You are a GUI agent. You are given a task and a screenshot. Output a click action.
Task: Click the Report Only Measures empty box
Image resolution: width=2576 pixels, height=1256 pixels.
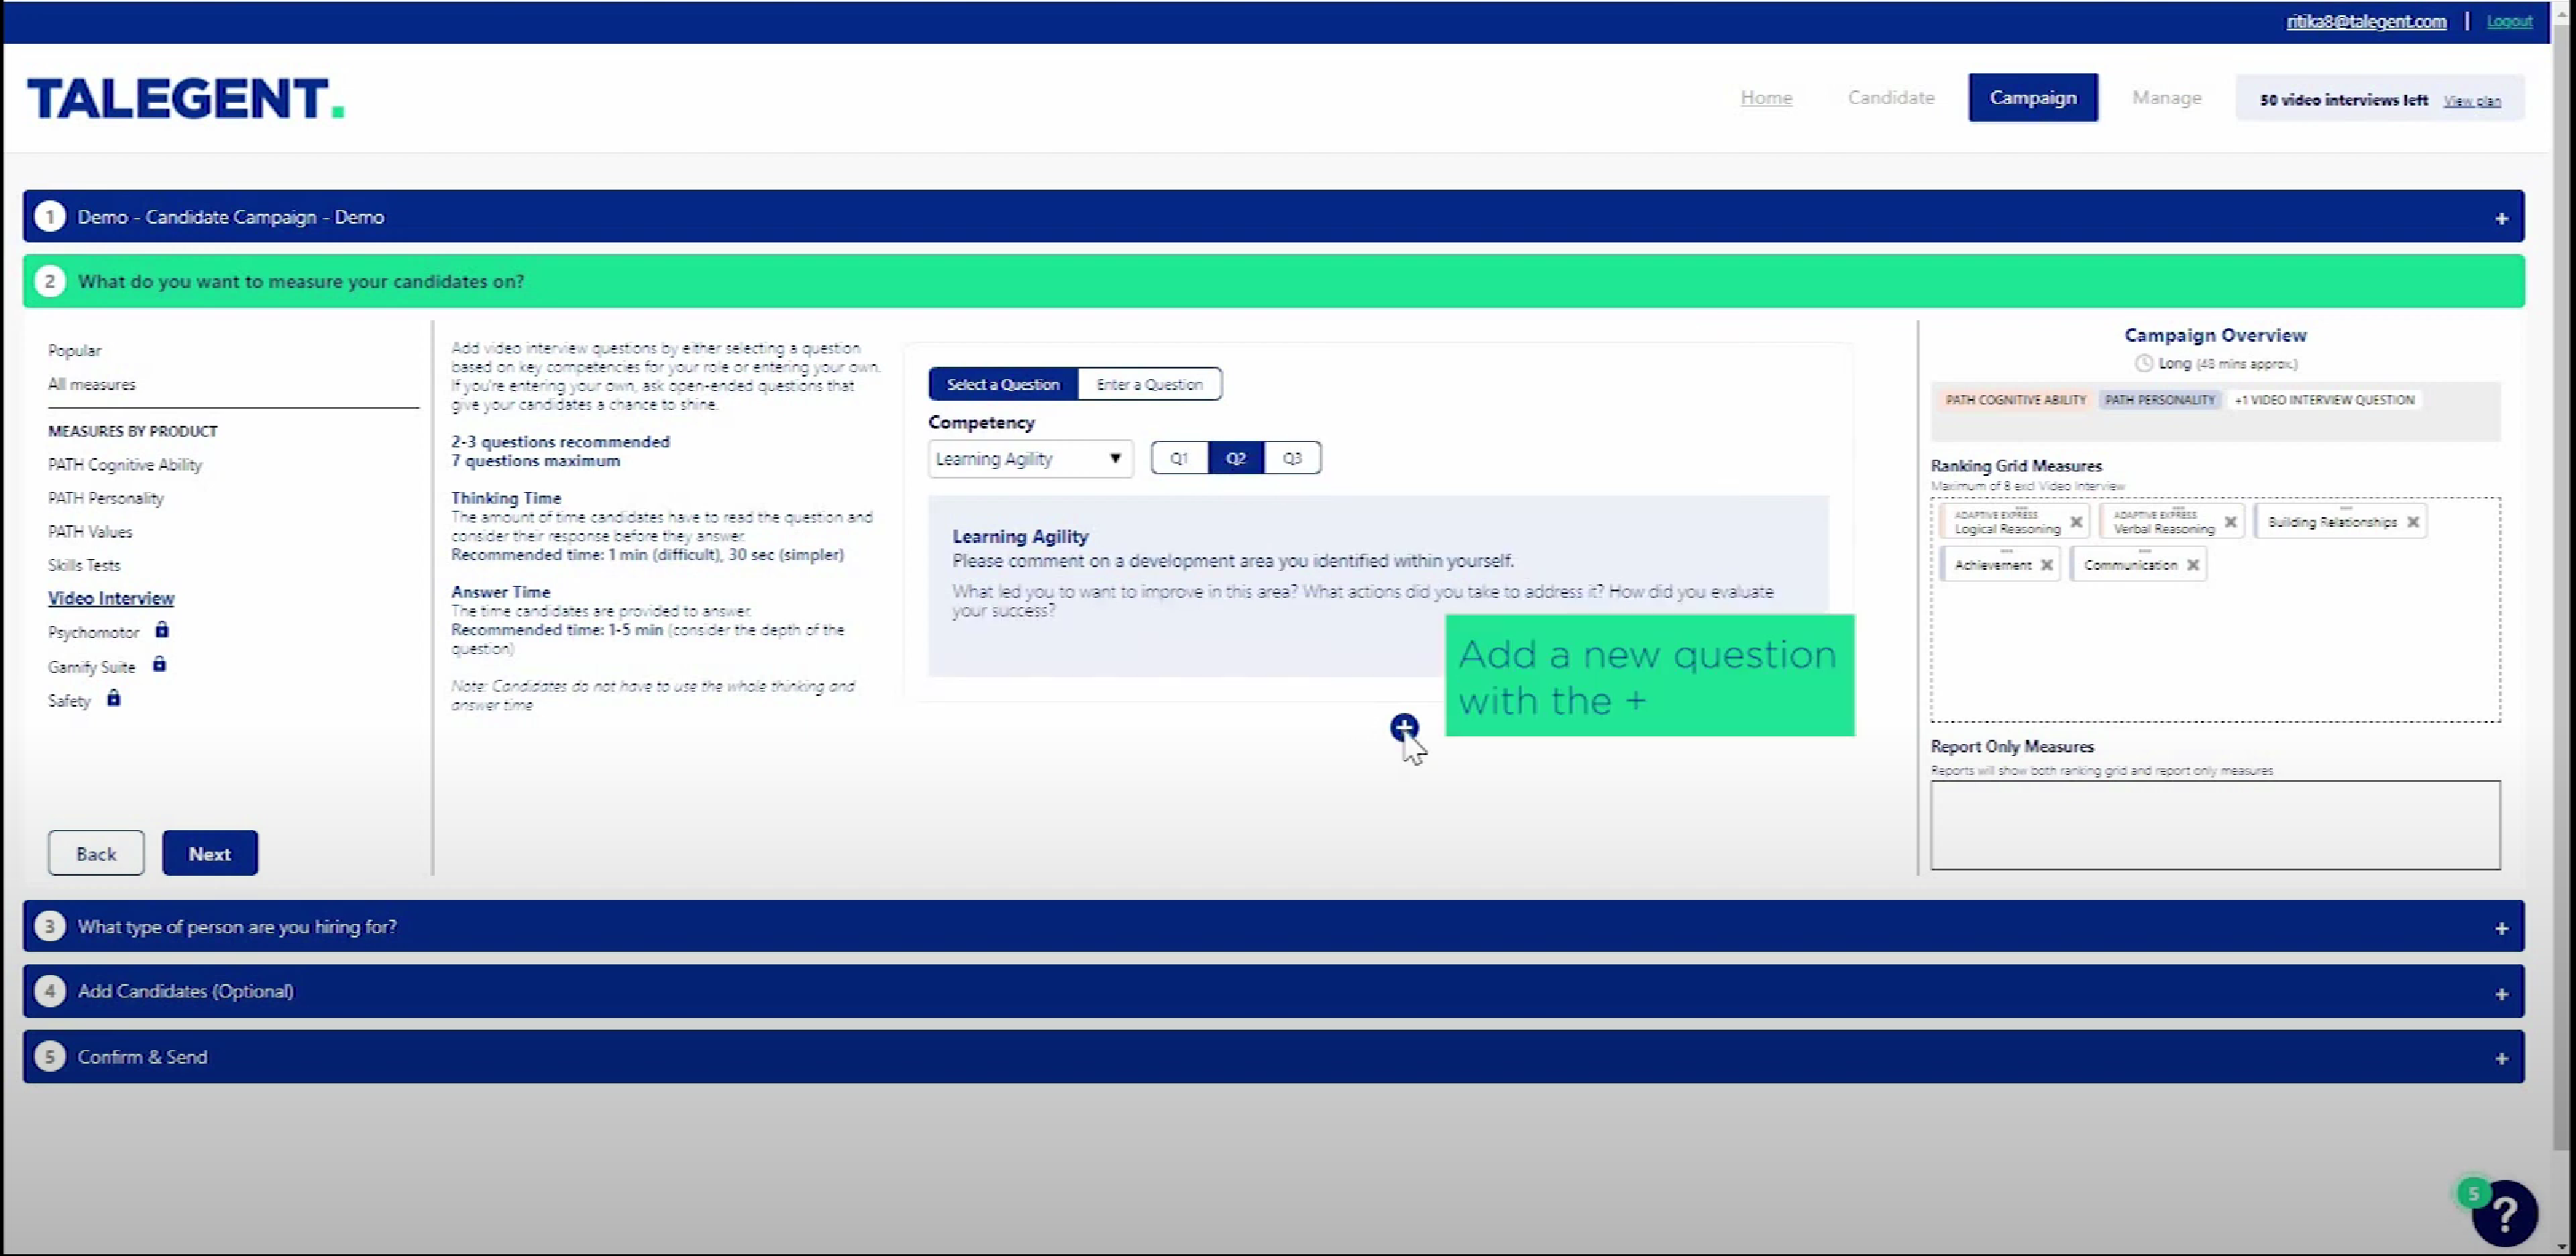pyautogui.click(x=2215, y=825)
